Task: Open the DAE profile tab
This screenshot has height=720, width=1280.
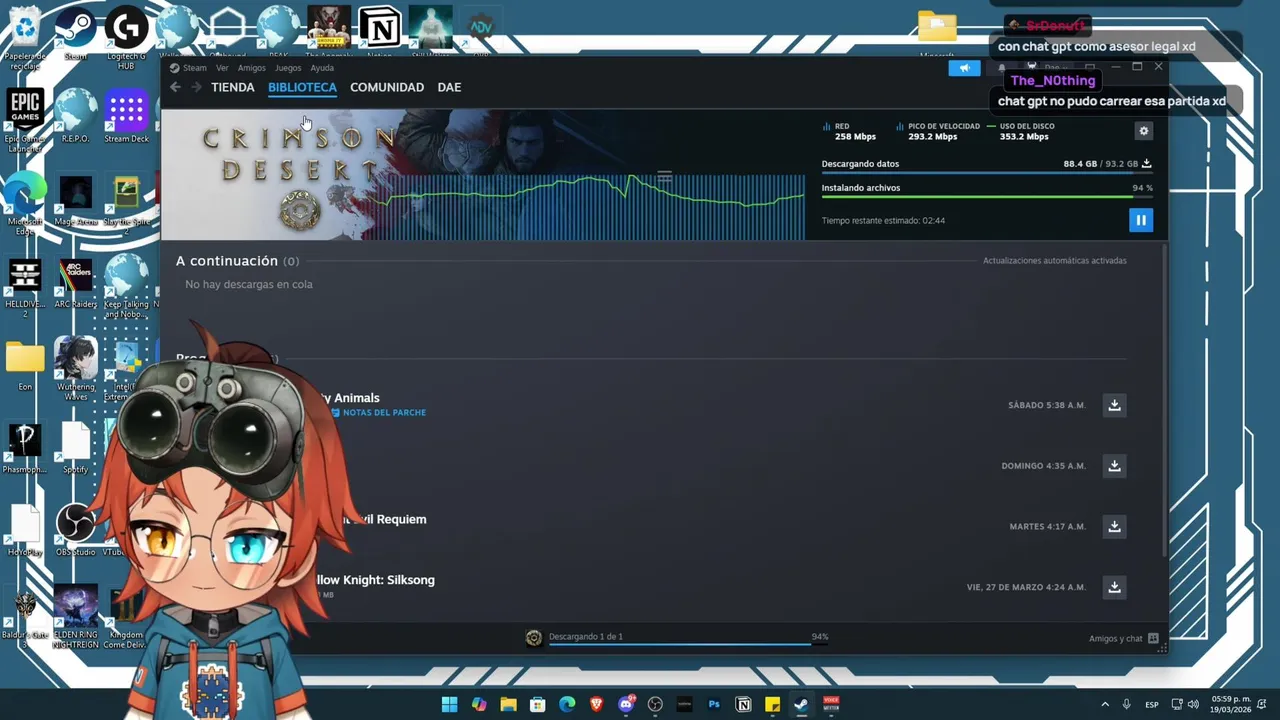Action: pos(449,87)
